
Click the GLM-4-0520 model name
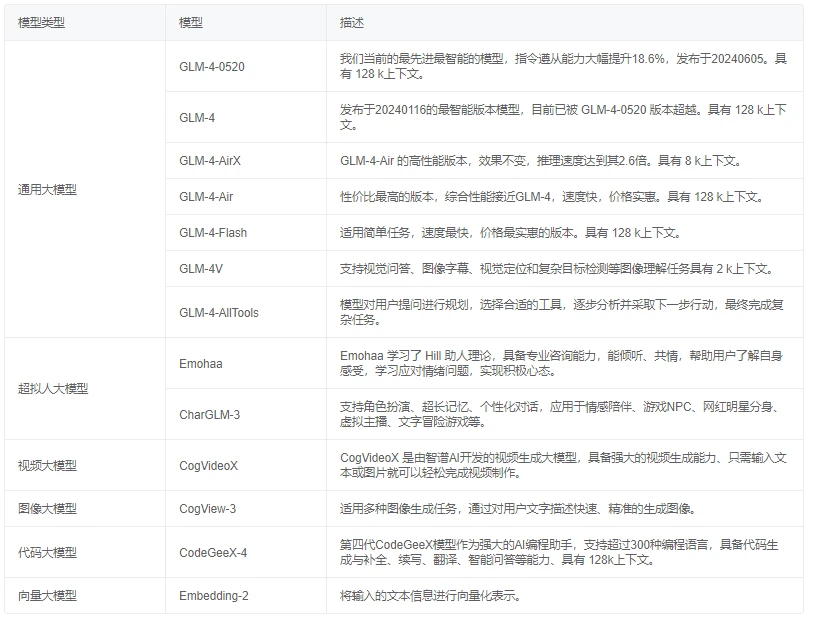click(x=212, y=67)
